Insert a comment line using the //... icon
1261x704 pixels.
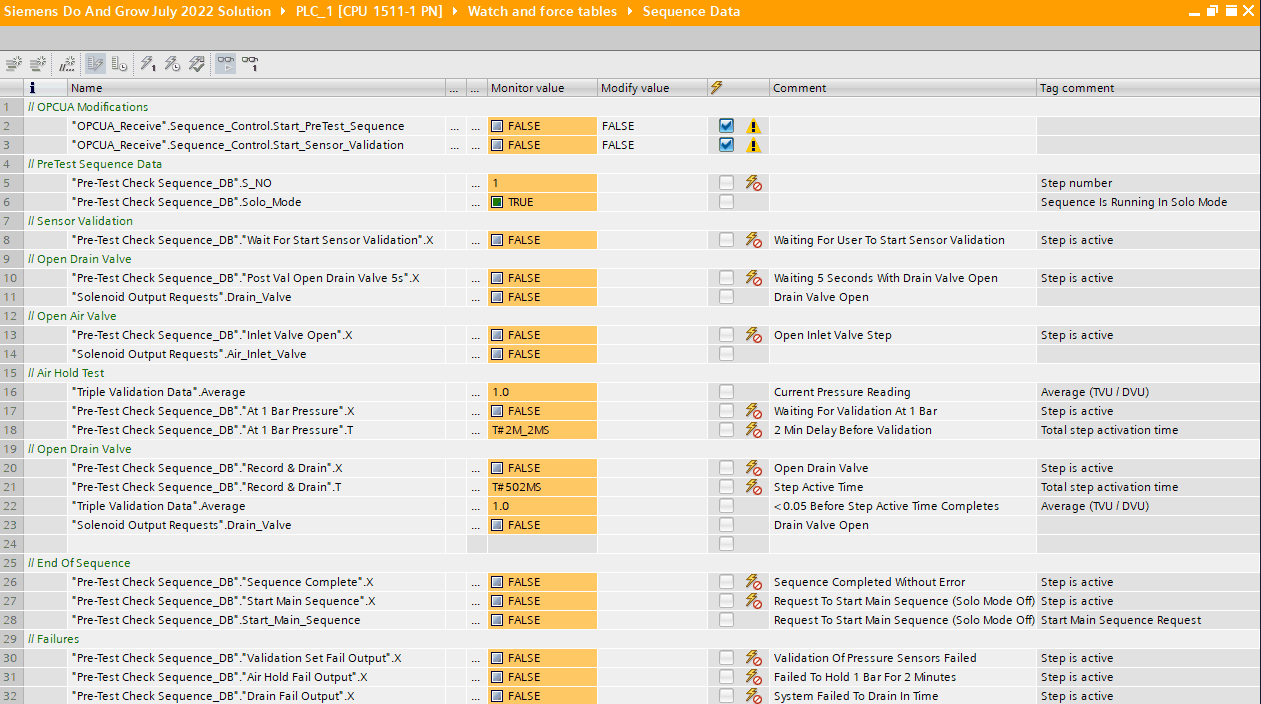(66, 63)
